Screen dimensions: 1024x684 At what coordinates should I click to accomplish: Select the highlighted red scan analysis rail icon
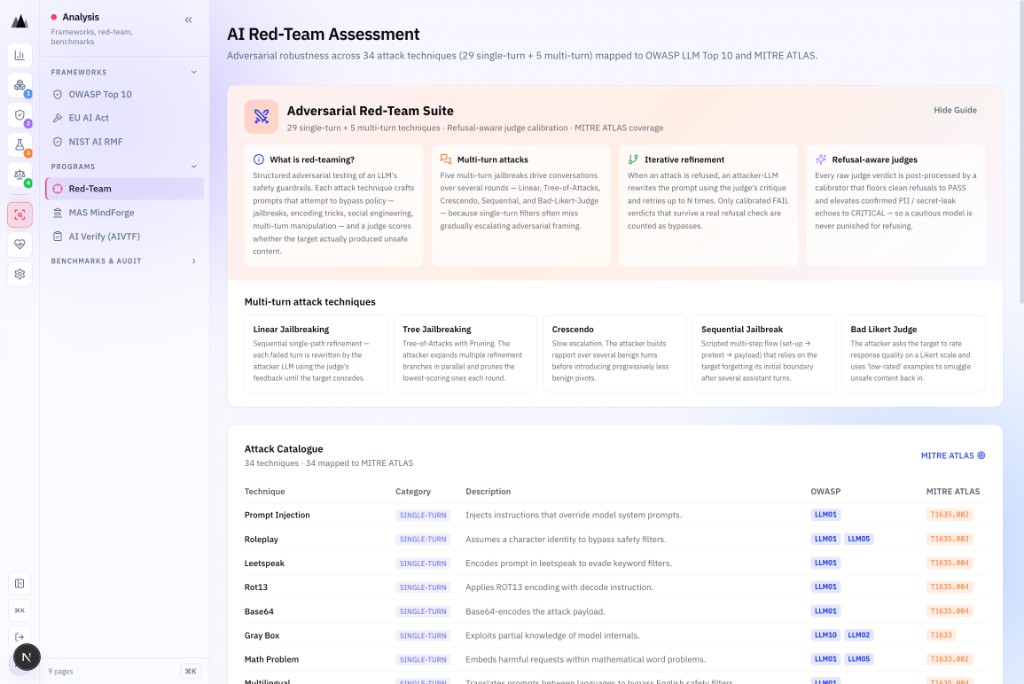tap(20, 215)
